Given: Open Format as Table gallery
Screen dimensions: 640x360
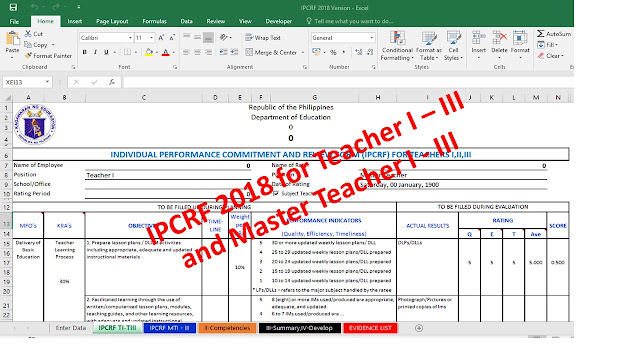Looking at the screenshot, I should 429,46.
